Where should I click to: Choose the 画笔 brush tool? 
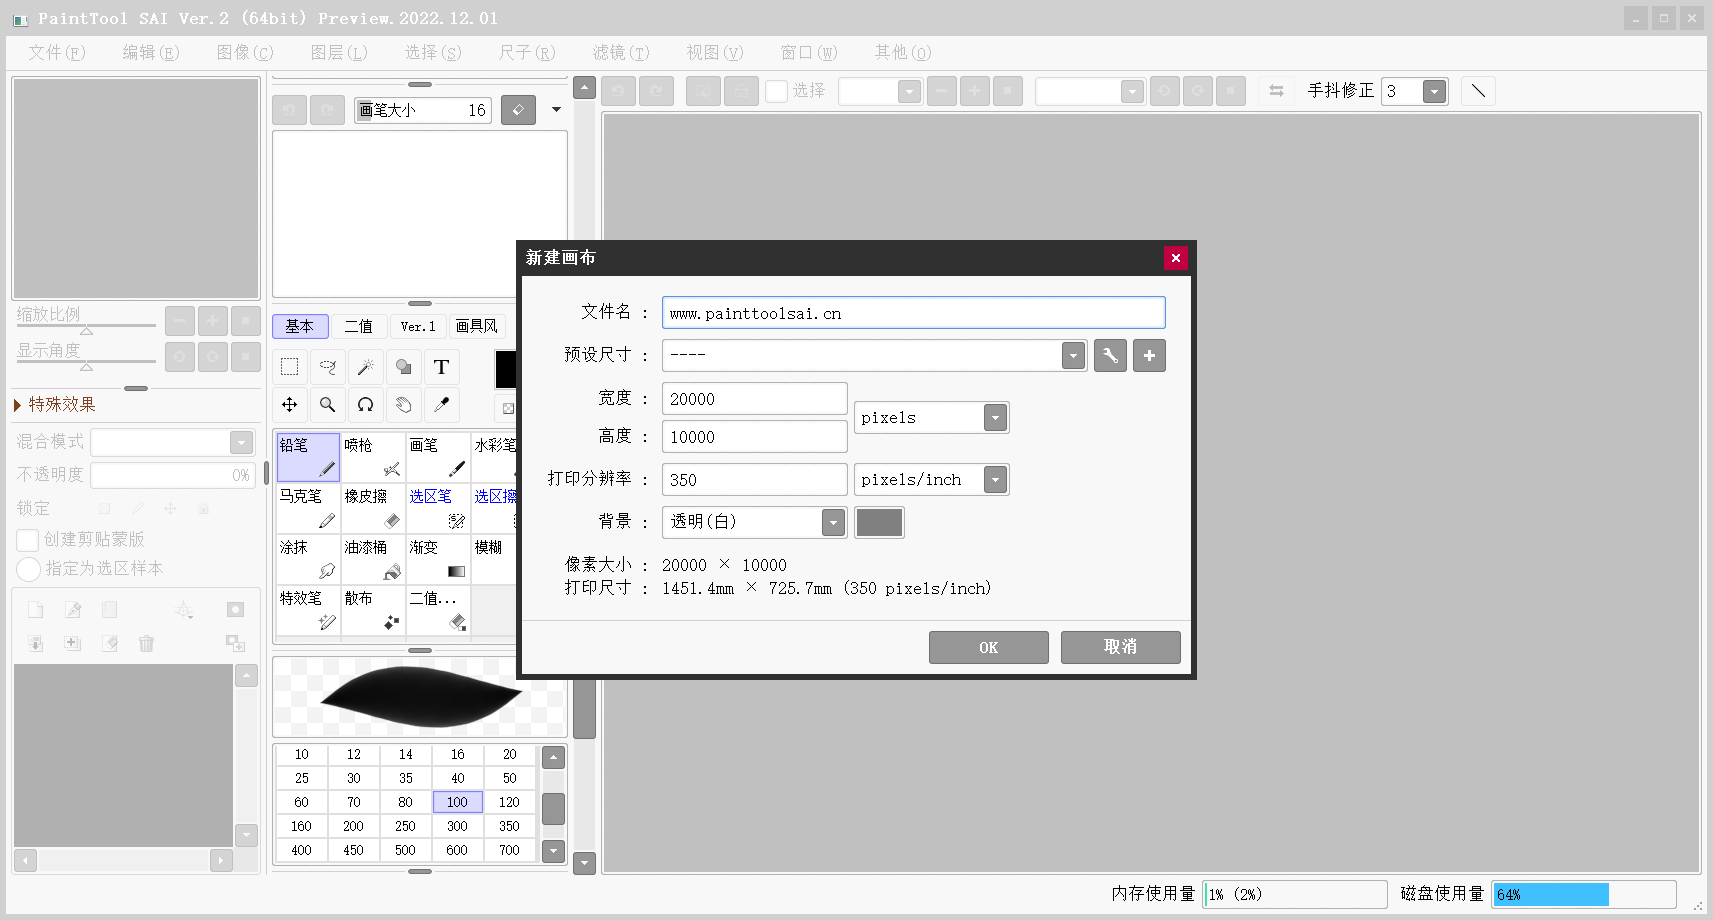click(x=438, y=457)
